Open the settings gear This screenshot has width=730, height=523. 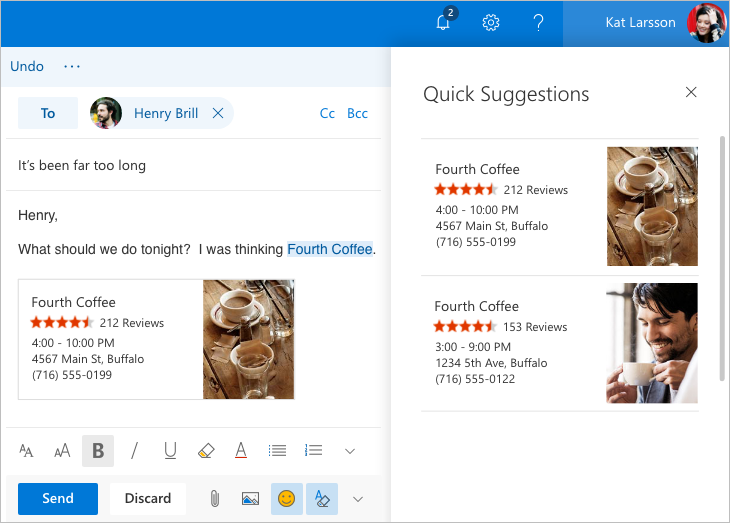tap(491, 23)
